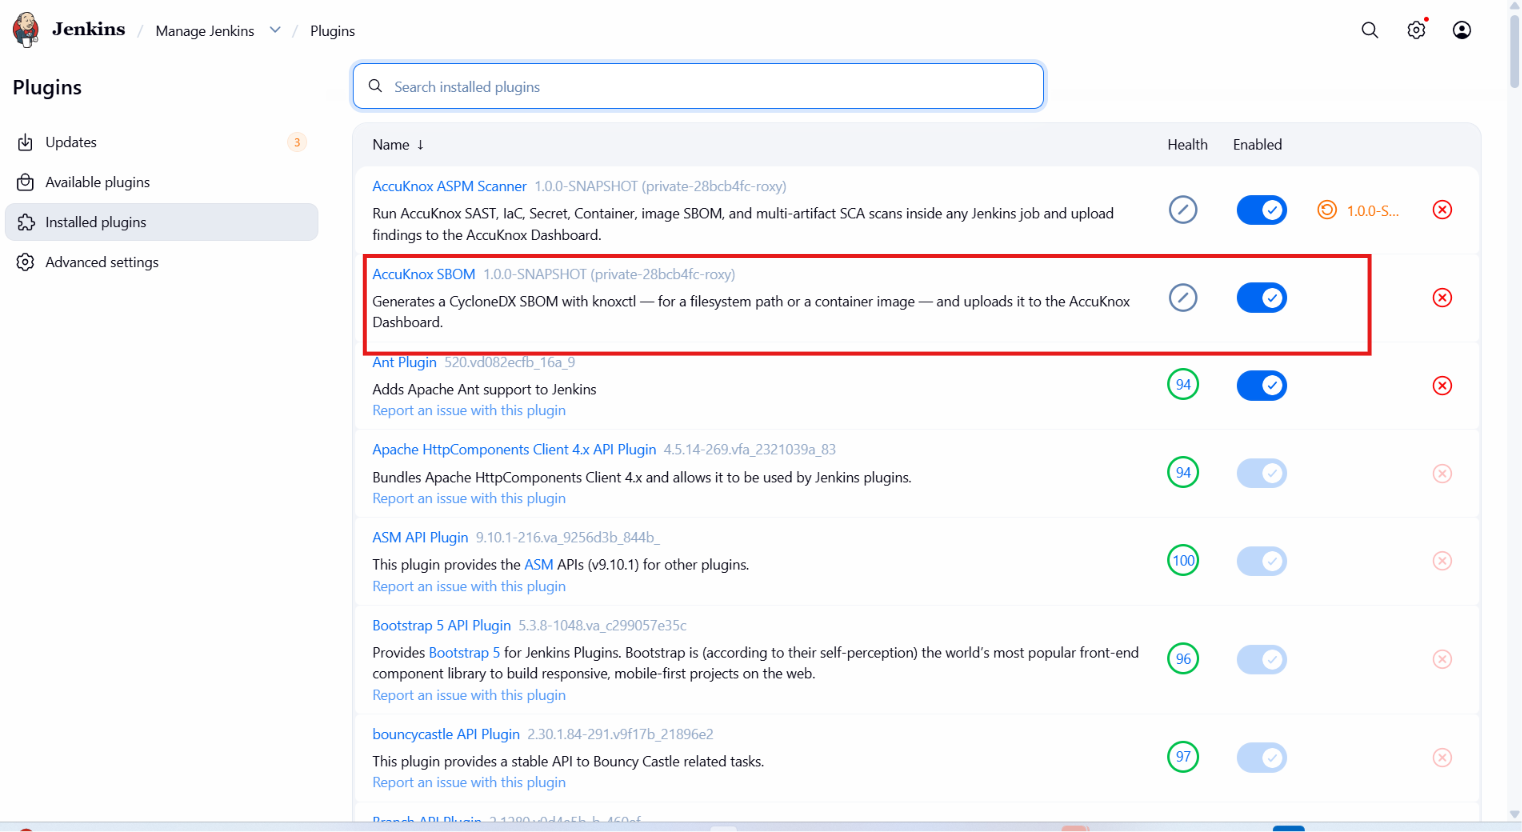Open the ASM API Plugin link
Screen dimensions: 1522x832
tap(420, 538)
